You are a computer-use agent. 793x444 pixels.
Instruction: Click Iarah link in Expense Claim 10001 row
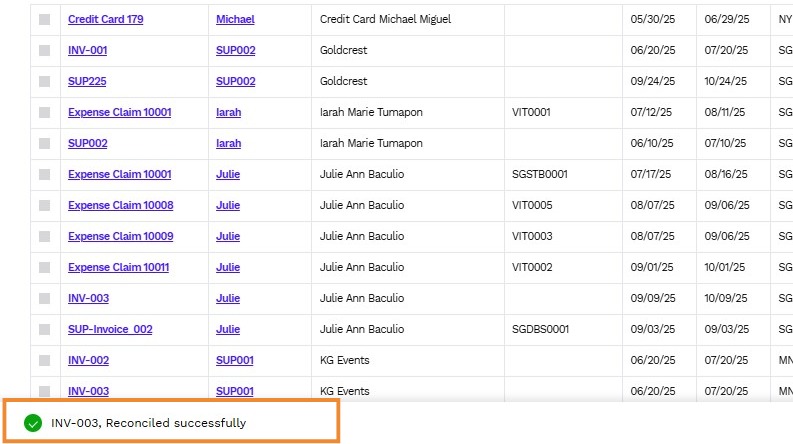point(228,112)
